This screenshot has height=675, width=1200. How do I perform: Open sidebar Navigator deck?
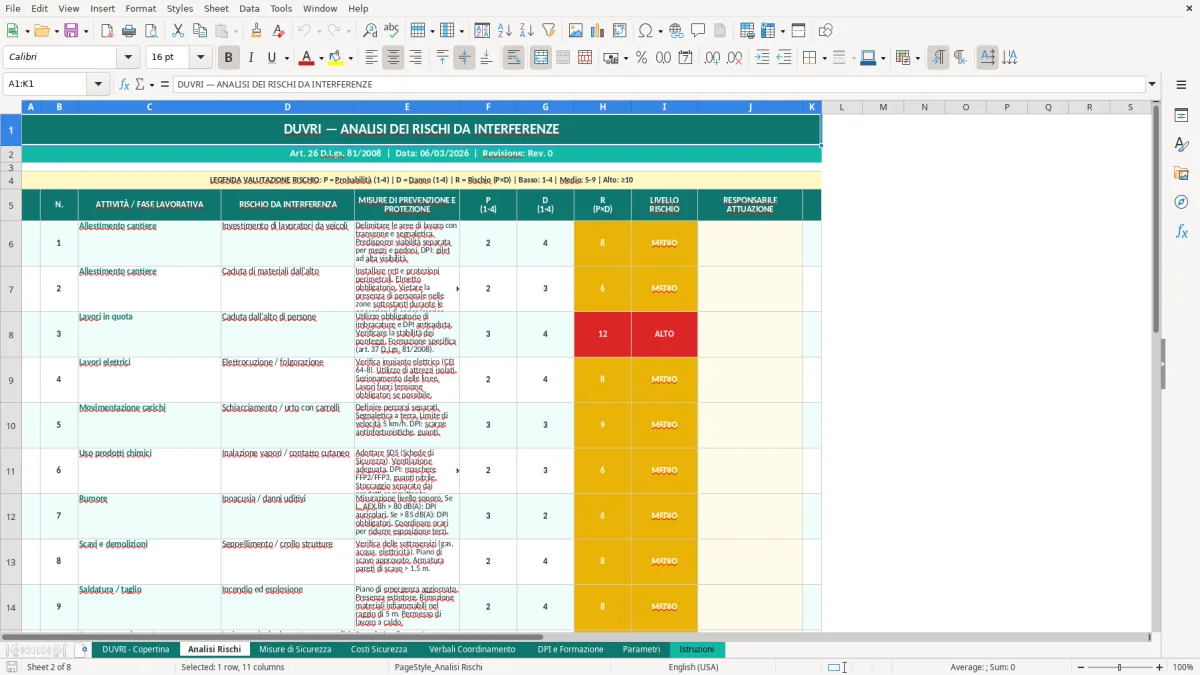[x=1181, y=203]
